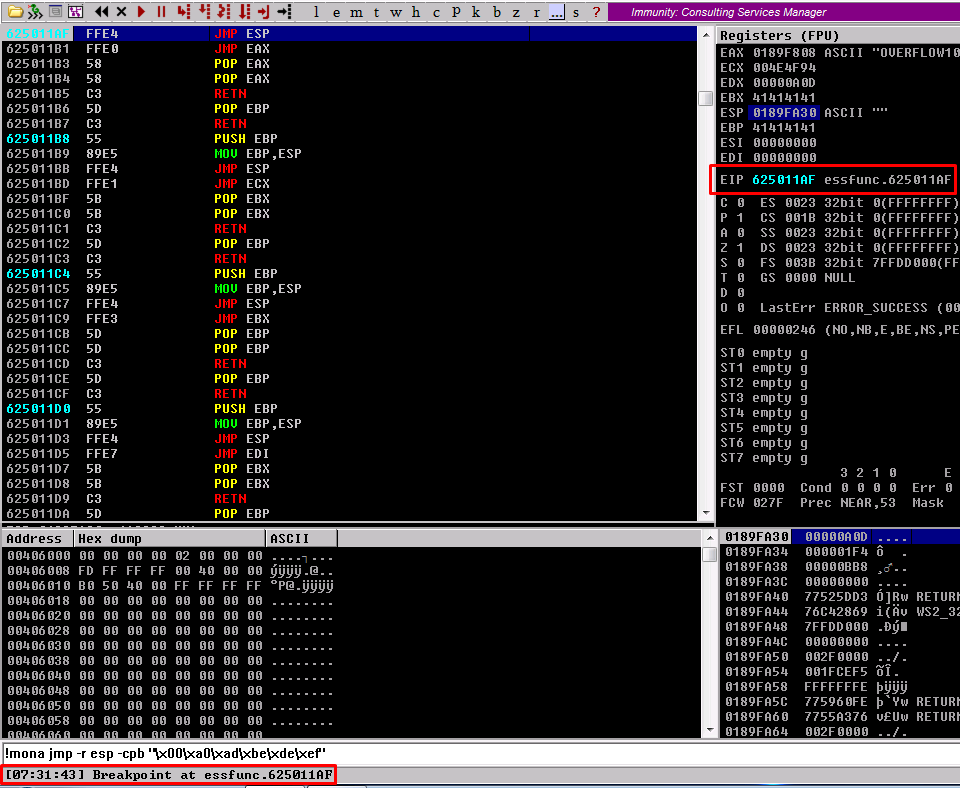The image size is (960, 788).
Task: Click the Python shell snake icon
Action: tap(35, 11)
